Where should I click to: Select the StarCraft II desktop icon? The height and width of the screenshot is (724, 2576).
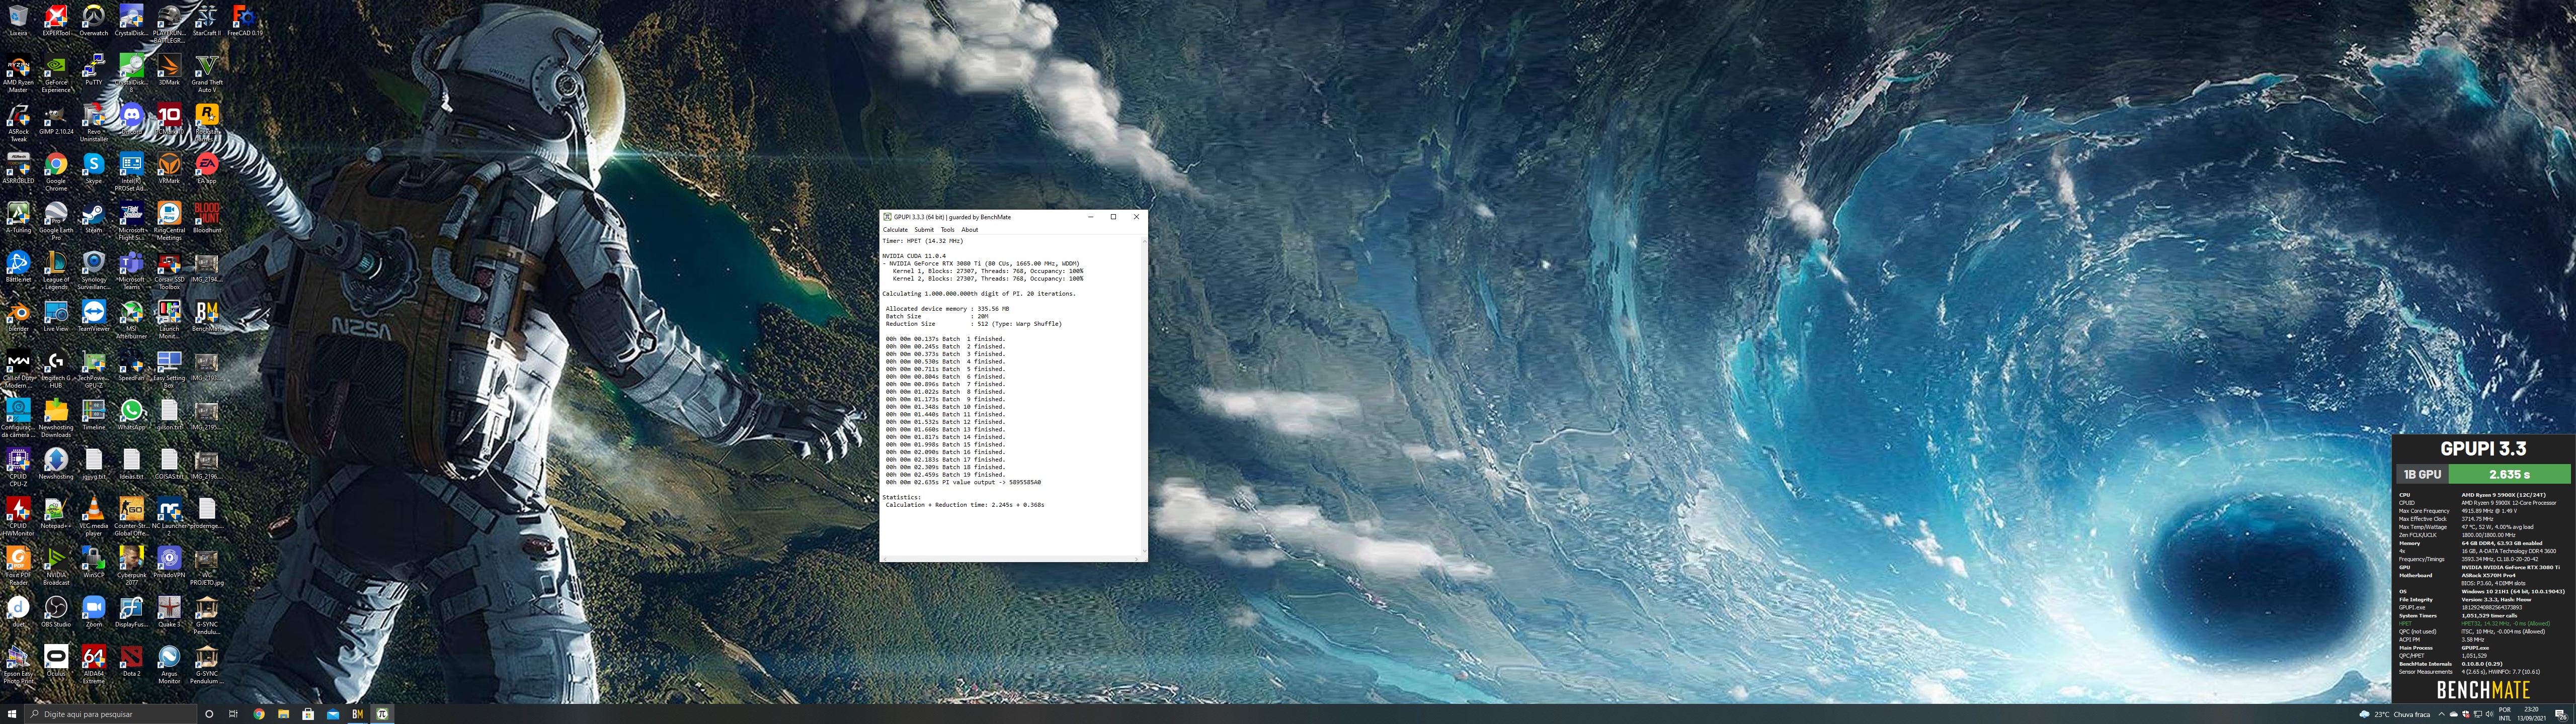(206, 21)
